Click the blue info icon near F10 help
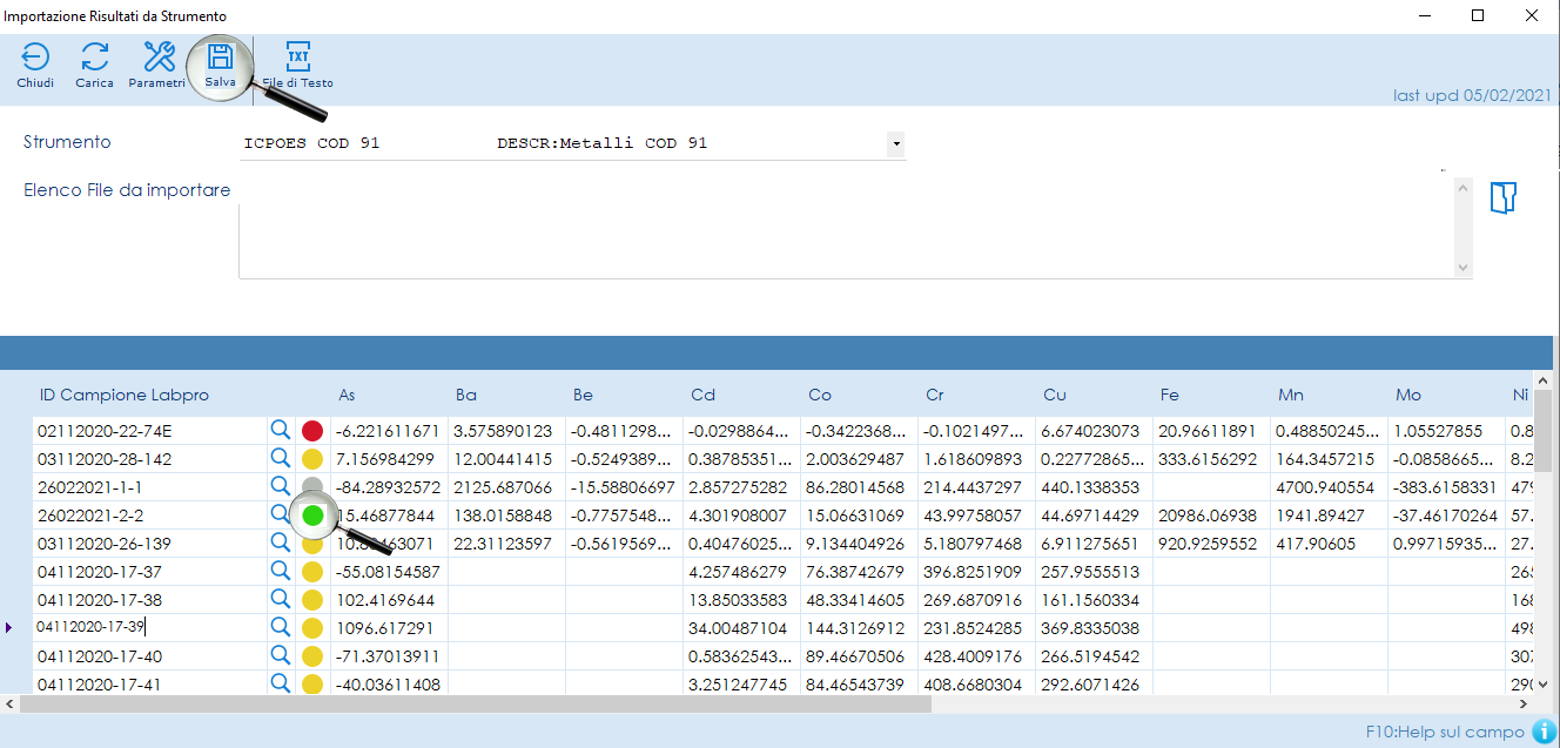This screenshot has height=748, width=1560. coord(1544,731)
